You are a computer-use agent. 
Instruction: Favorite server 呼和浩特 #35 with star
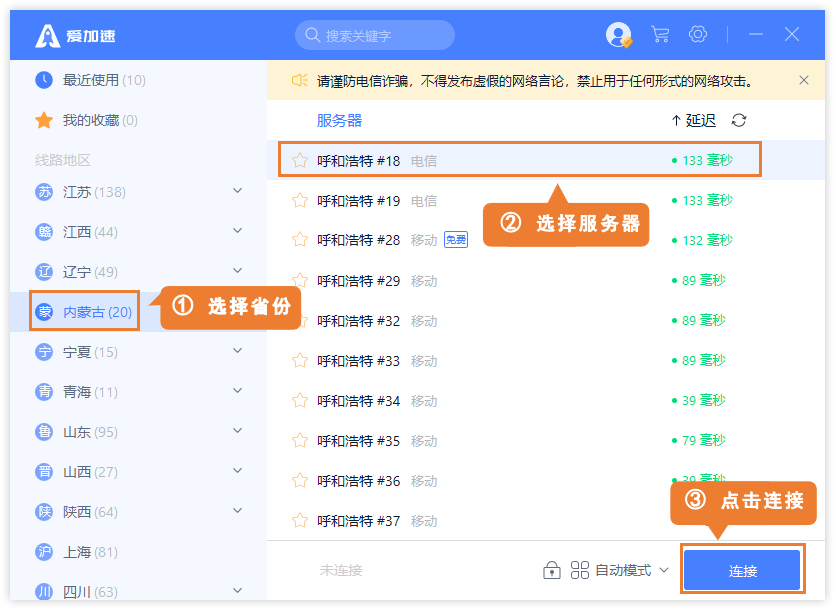[300, 441]
